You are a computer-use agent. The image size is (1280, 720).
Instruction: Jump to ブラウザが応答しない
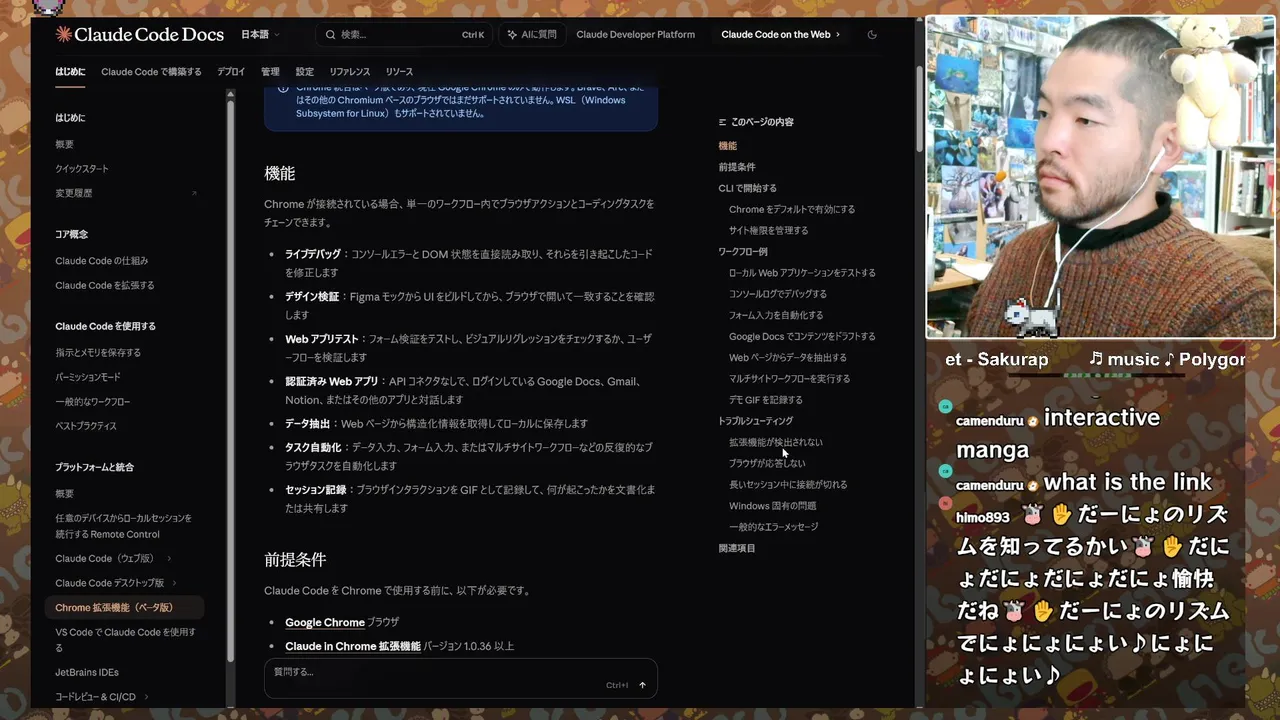[x=767, y=463]
